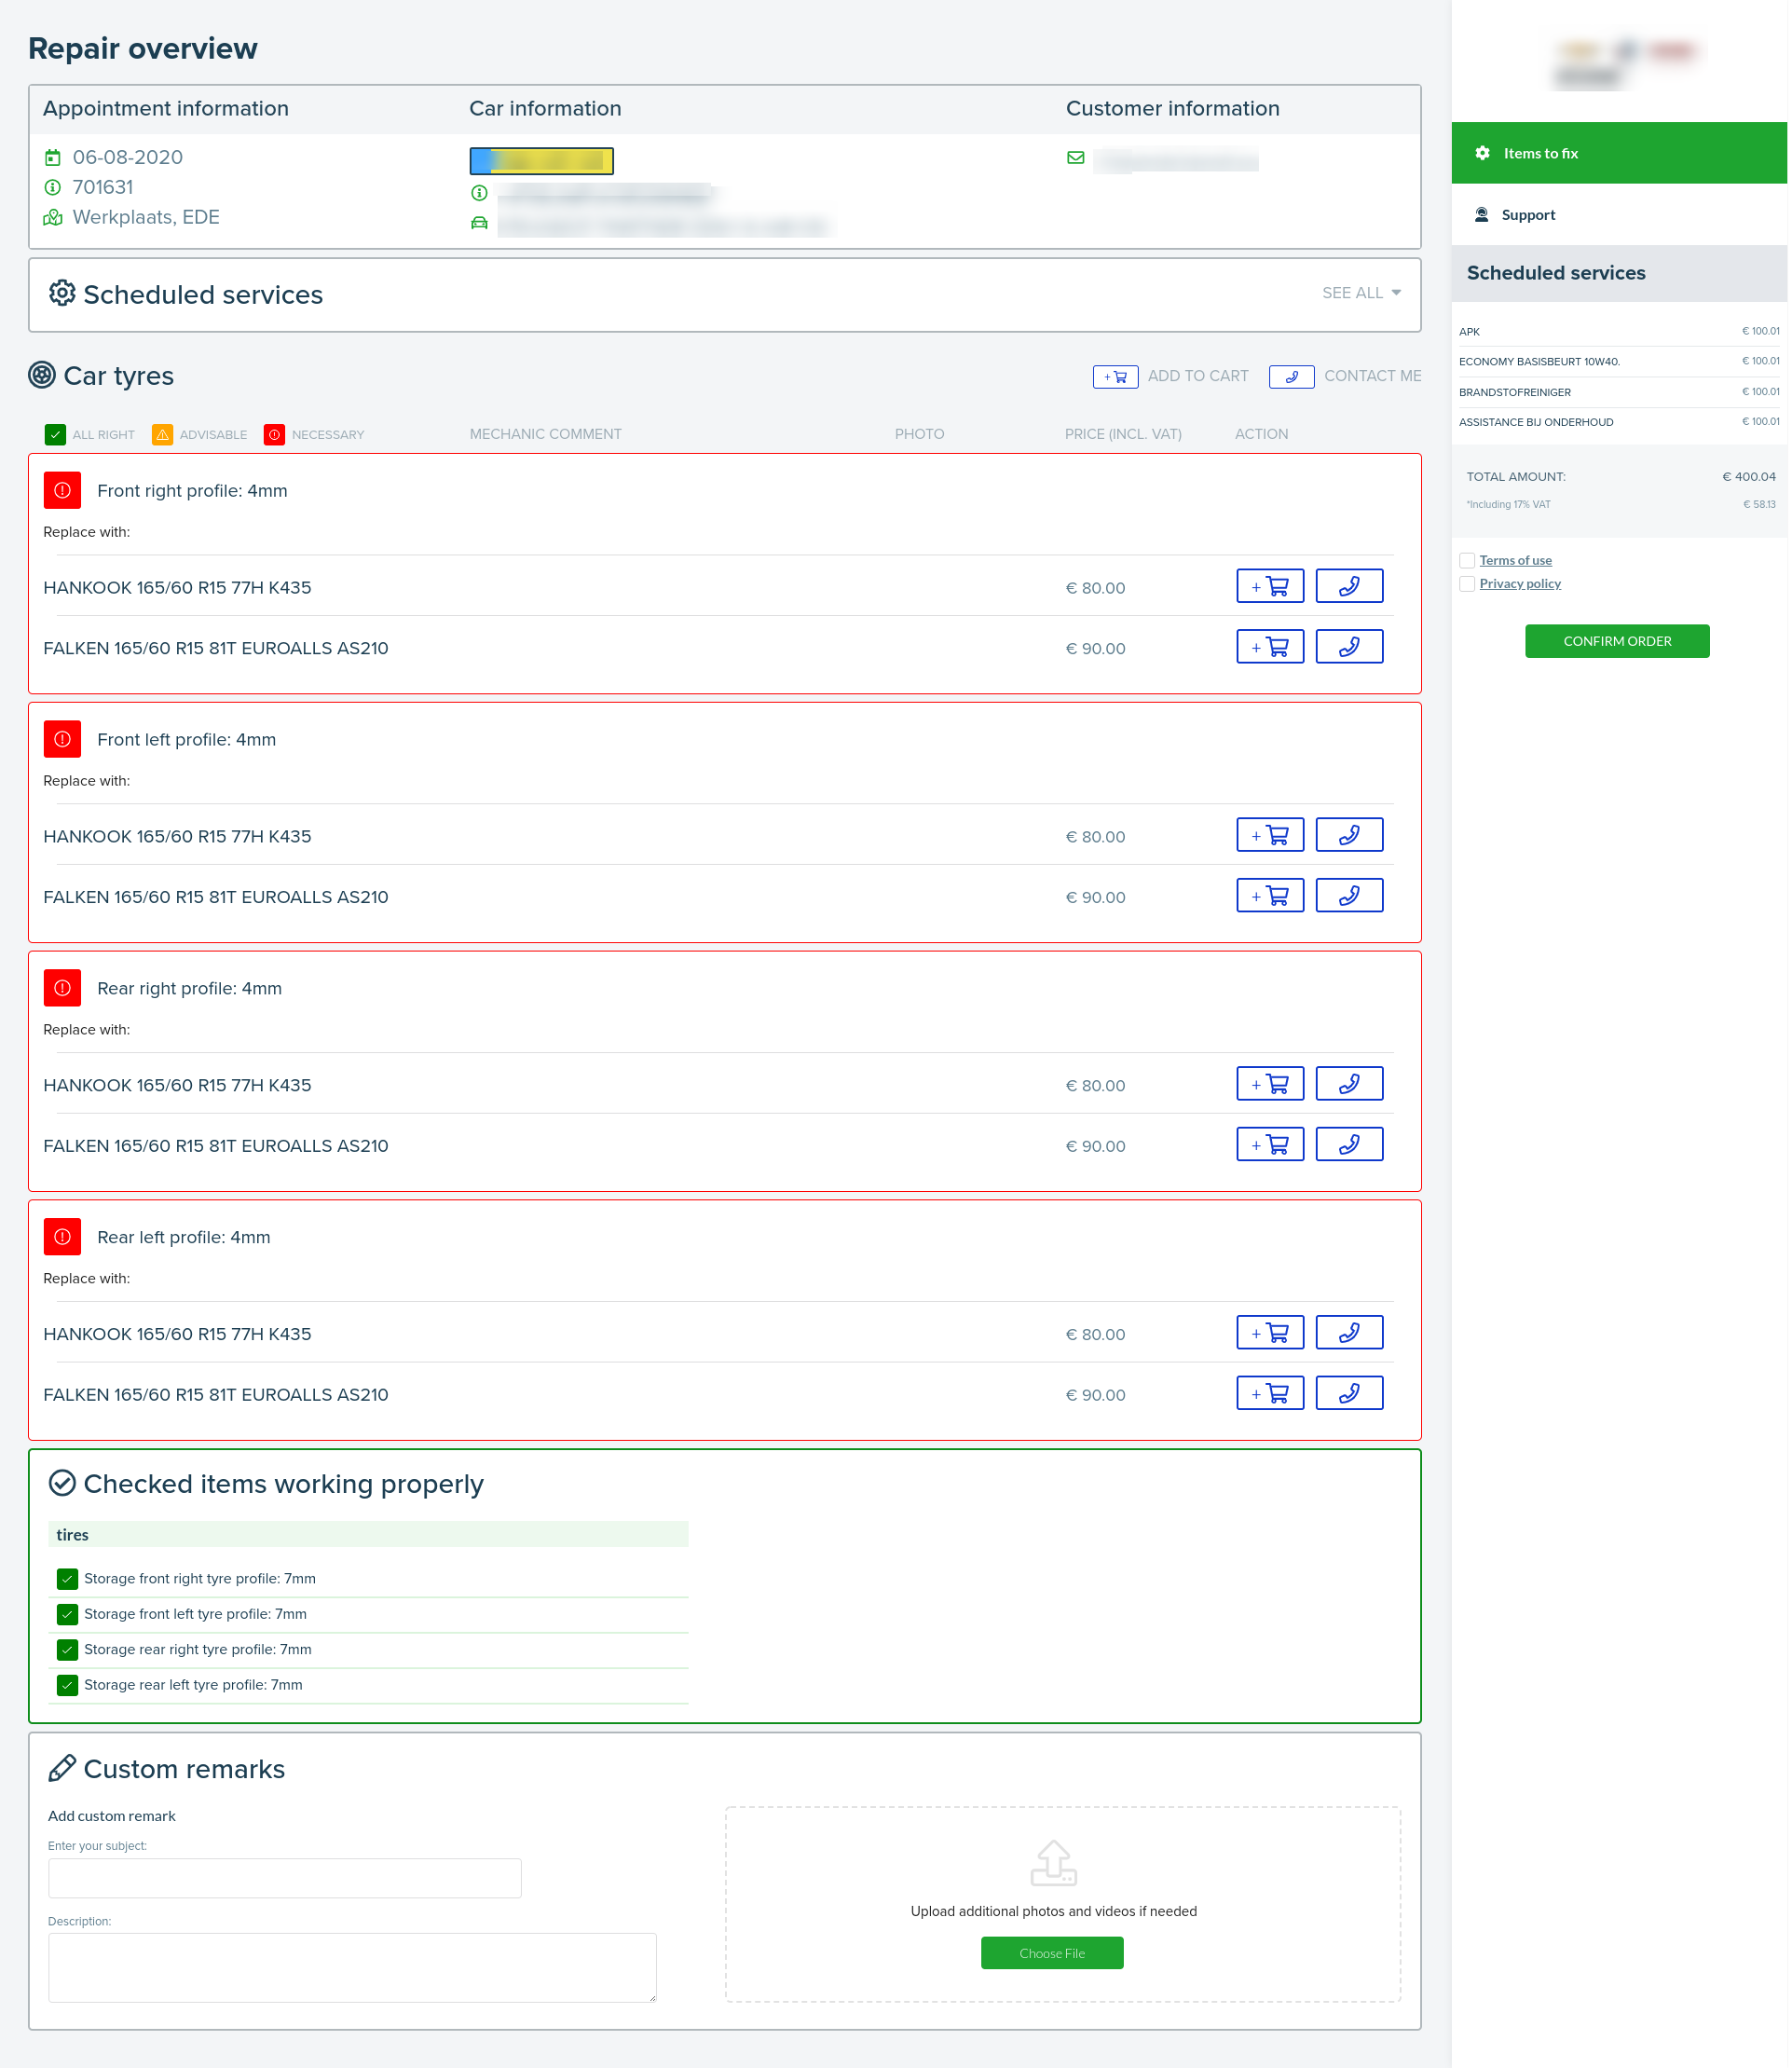Request call about front right FALKEN tyre
Viewport: 1792px width, 2068px height.
click(x=1349, y=647)
